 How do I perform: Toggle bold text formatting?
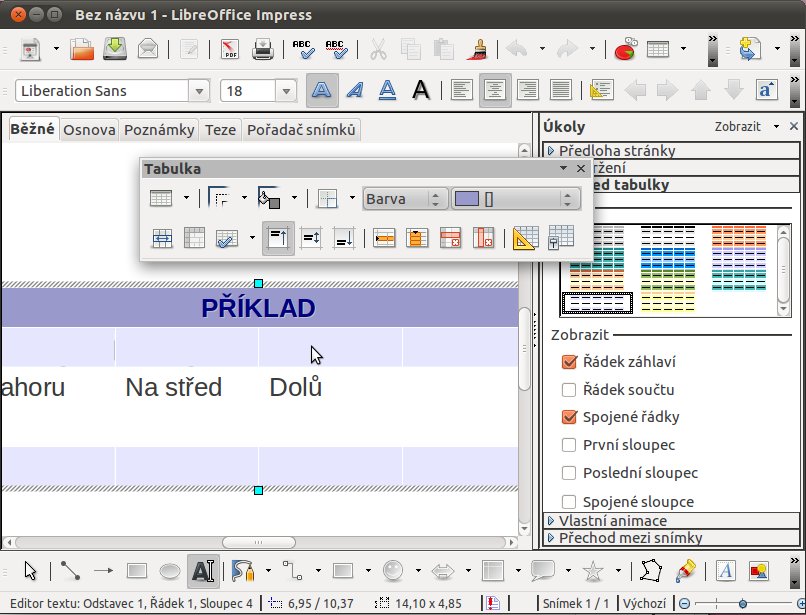pyautogui.click(x=322, y=91)
